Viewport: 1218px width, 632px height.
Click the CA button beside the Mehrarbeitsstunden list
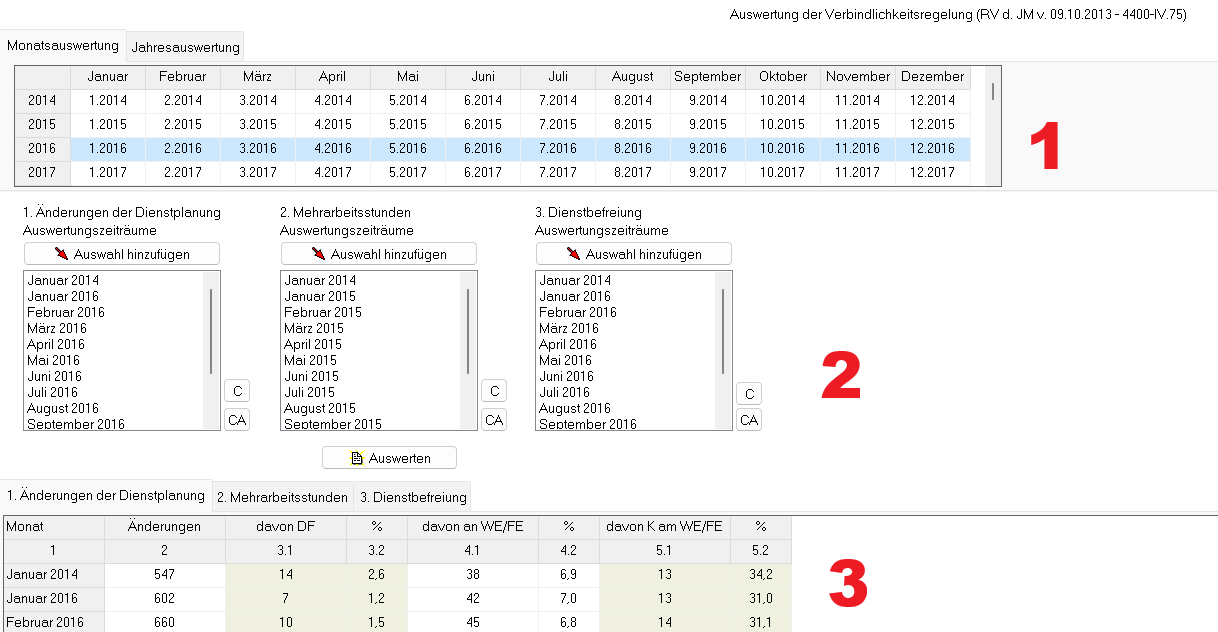click(494, 420)
